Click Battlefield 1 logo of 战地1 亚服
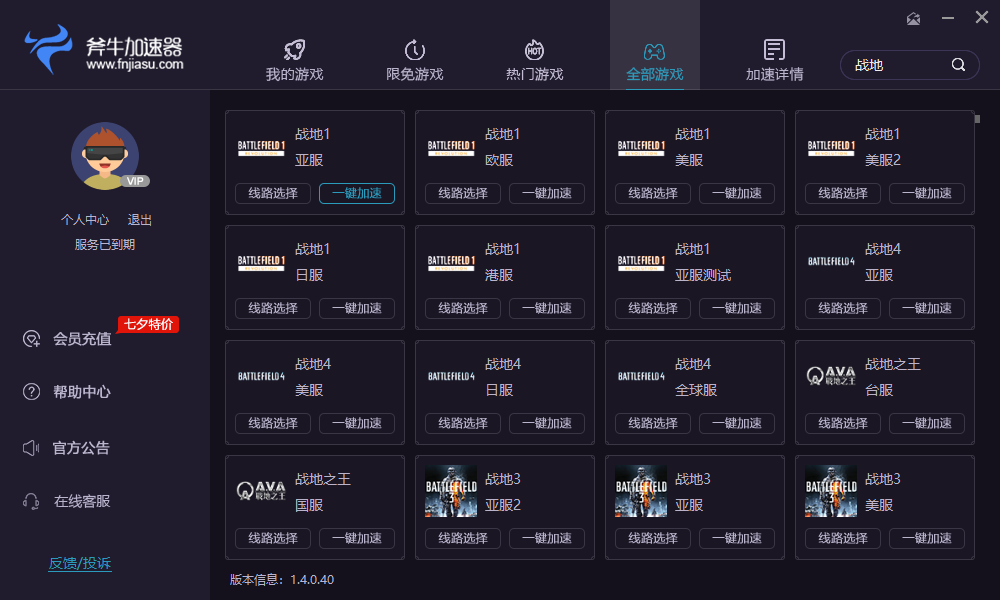The width and height of the screenshot is (1000, 600). (x=261, y=148)
